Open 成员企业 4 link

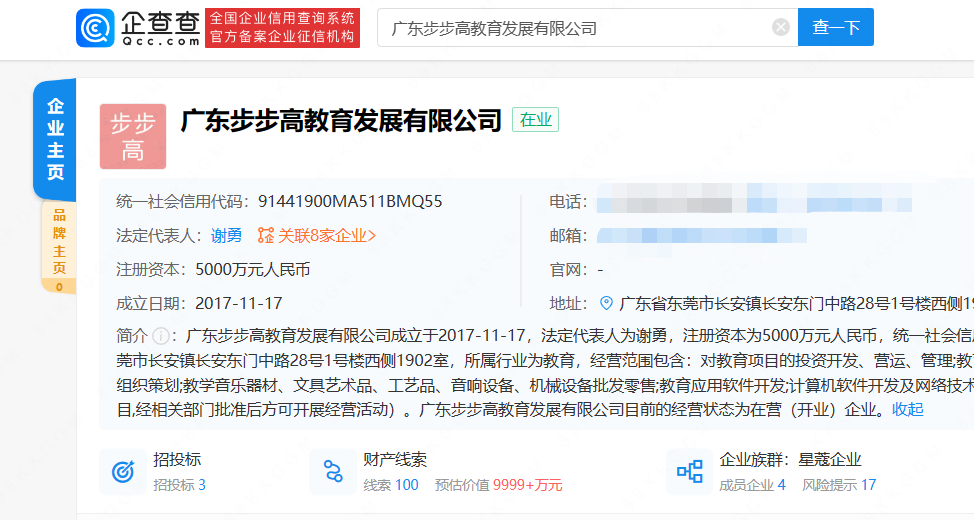pos(752,485)
